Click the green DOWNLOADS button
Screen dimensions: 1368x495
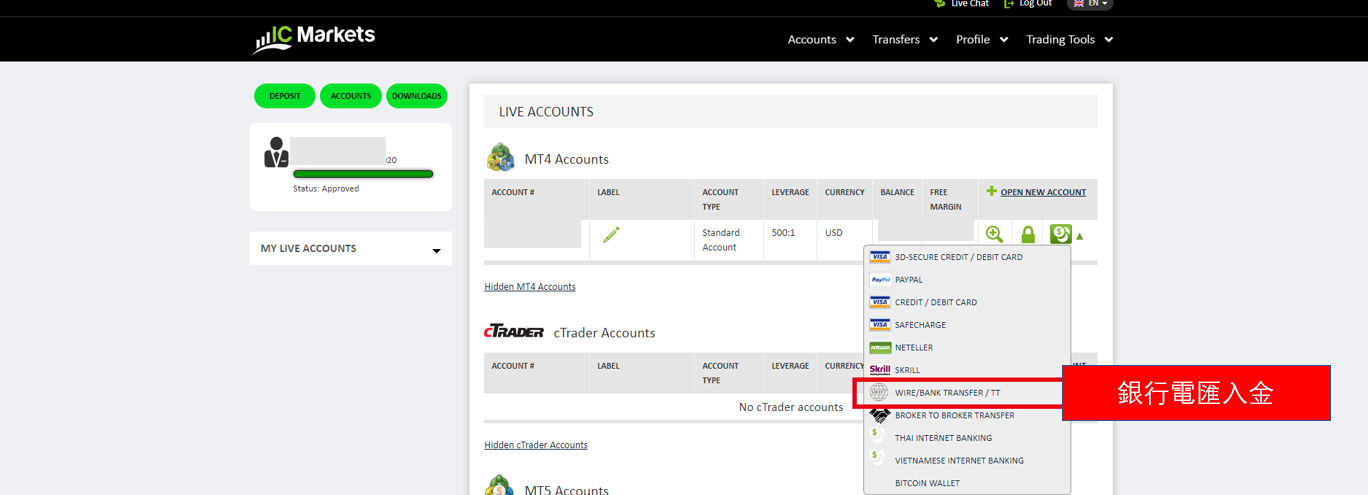pyautogui.click(x=417, y=96)
